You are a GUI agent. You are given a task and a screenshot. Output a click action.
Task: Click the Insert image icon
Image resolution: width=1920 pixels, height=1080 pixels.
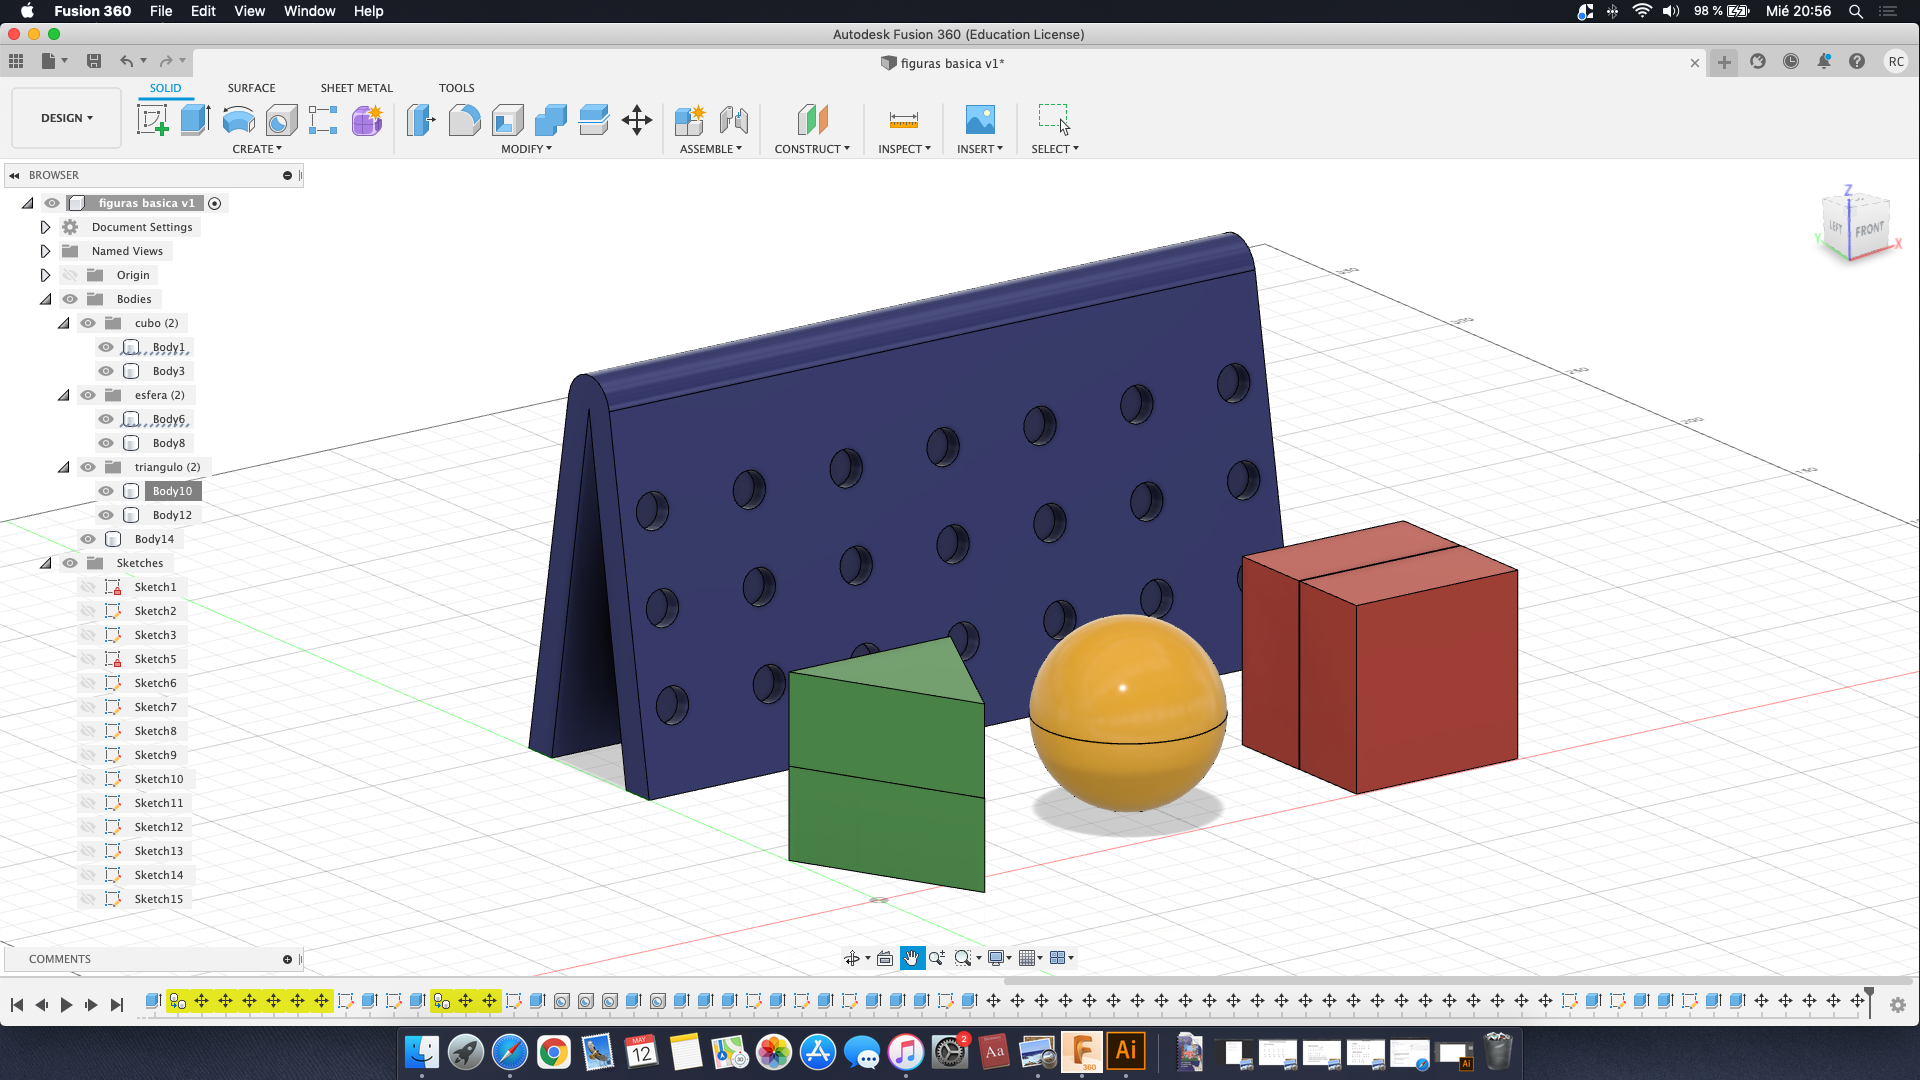[x=979, y=120]
